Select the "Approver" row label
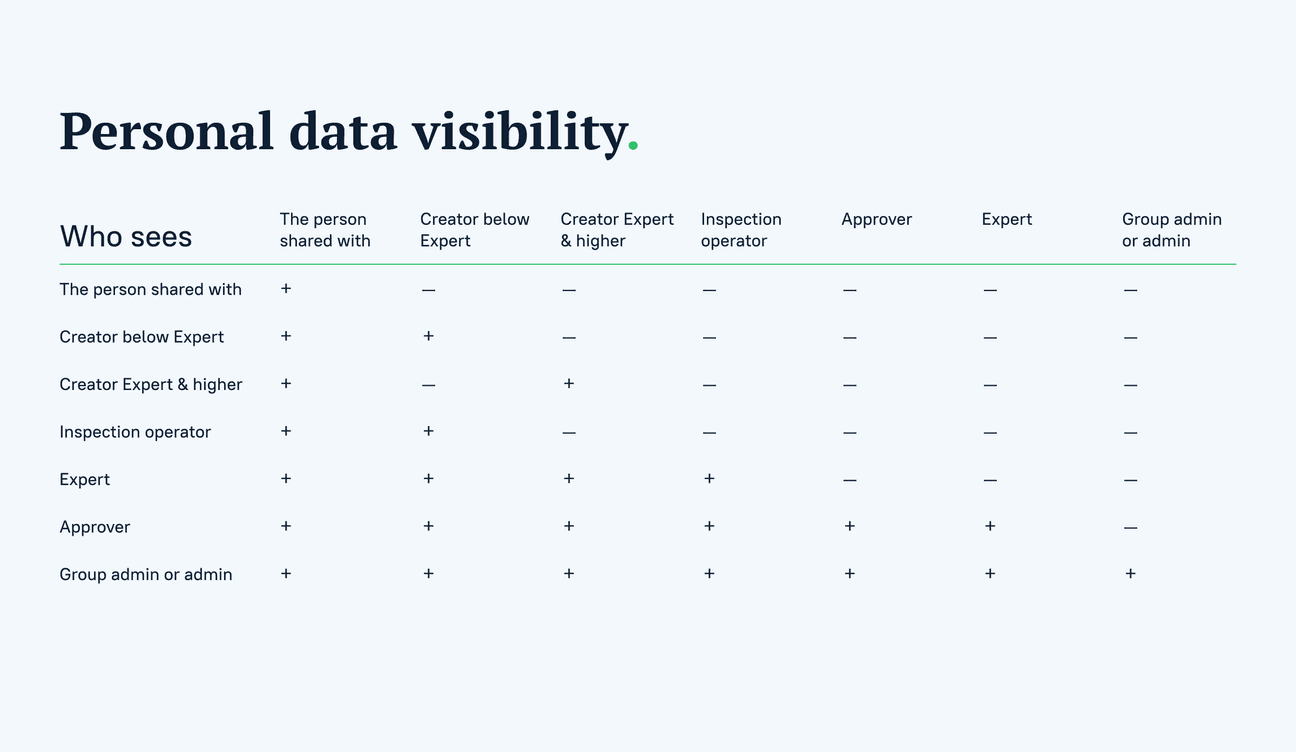 coord(95,527)
